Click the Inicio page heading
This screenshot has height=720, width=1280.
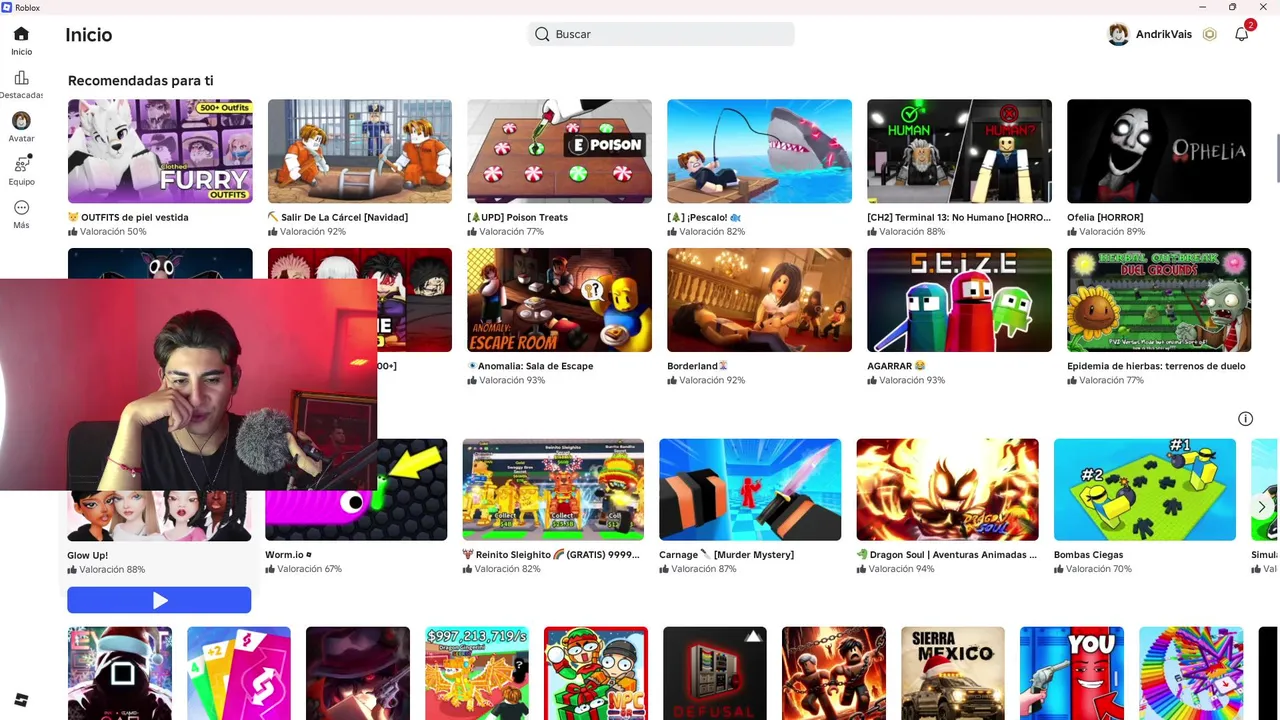pos(88,35)
